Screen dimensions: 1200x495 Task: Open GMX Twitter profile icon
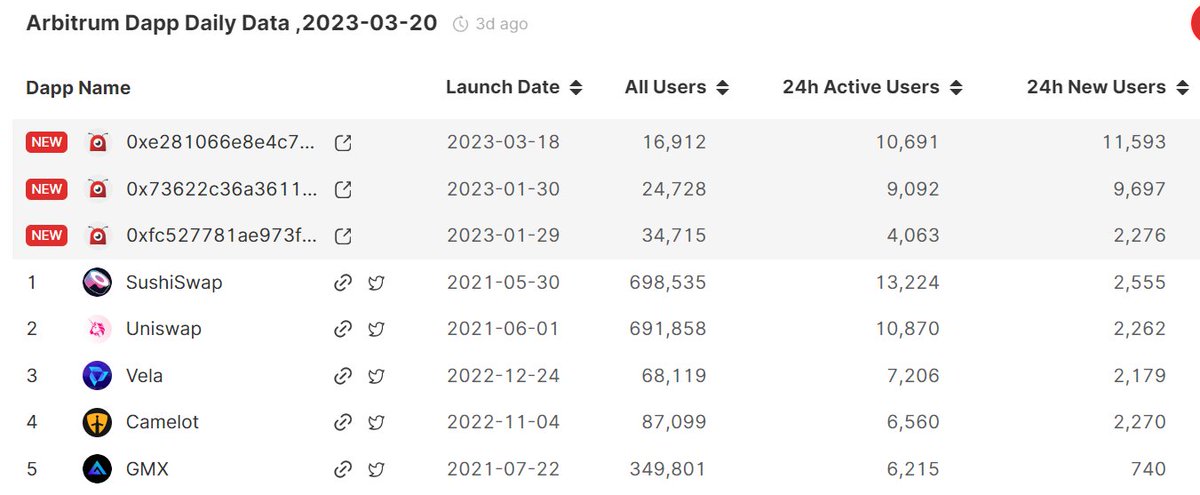coord(376,469)
